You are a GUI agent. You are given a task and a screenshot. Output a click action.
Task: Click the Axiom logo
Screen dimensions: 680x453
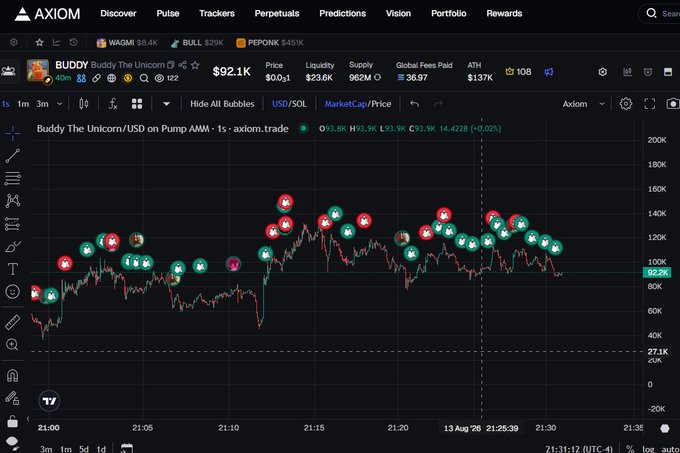pos(47,14)
